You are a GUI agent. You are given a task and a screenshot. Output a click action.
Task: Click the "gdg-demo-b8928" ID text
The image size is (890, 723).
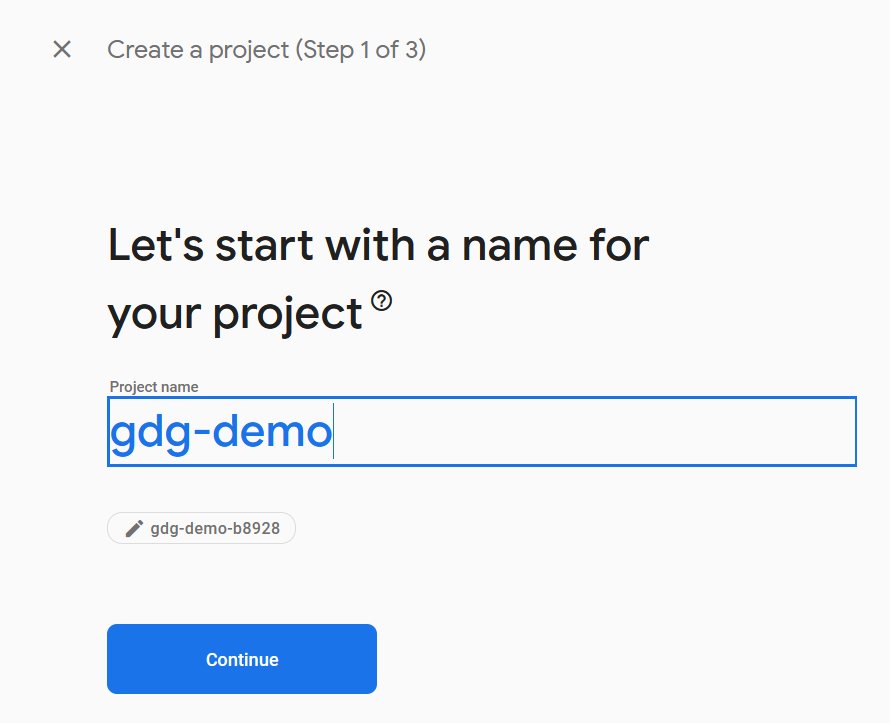click(215, 528)
